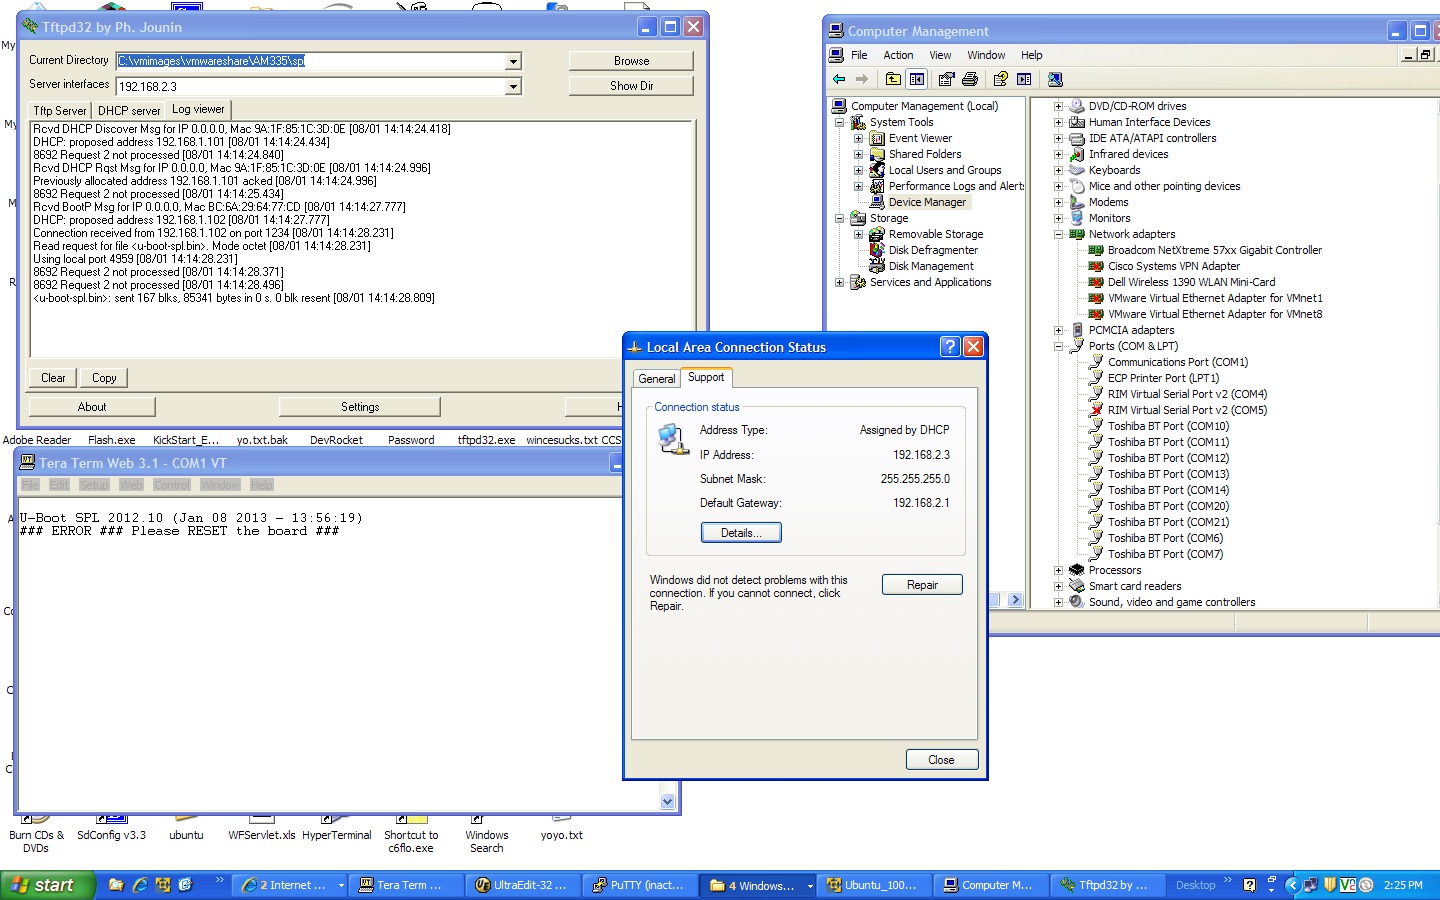Open the Server interfaces dropdown in Tftpd32
The width and height of the screenshot is (1440, 900).
pyautogui.click(x=513, y=87)
